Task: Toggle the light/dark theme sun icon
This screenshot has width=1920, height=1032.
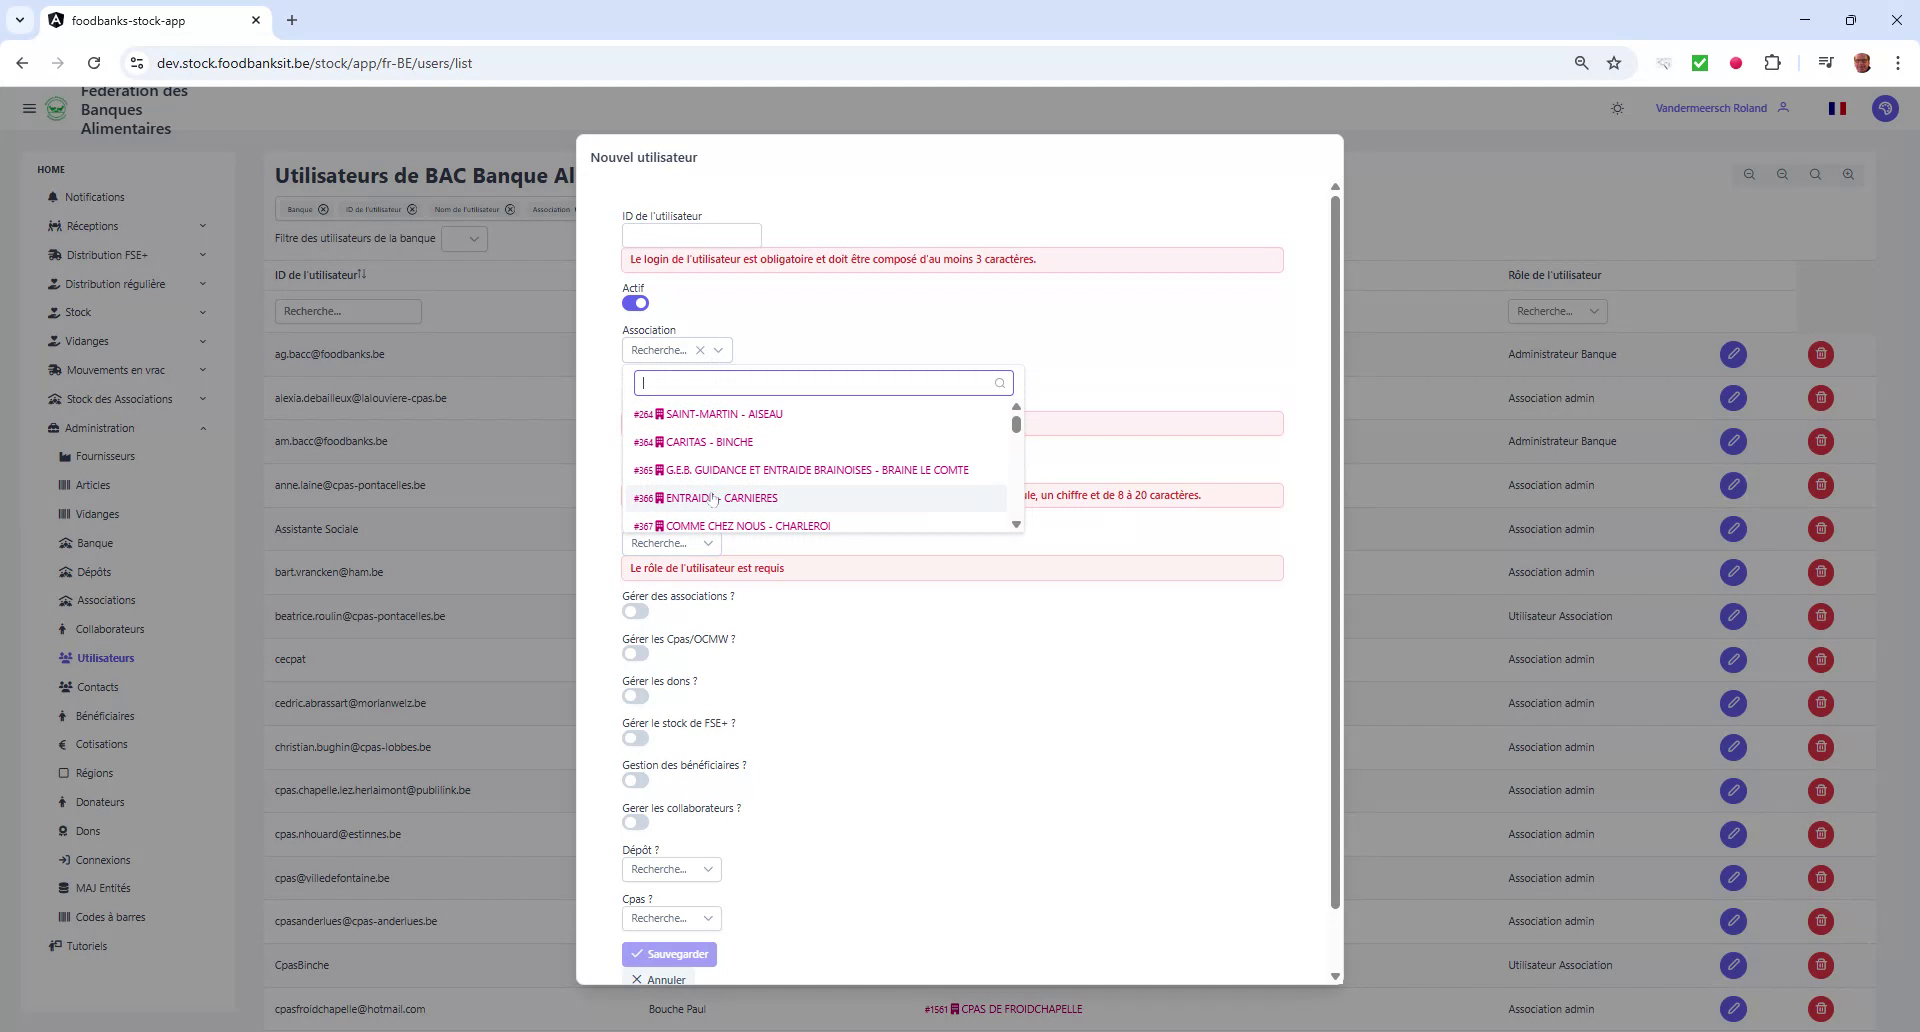Action: tap(1617, 108)
